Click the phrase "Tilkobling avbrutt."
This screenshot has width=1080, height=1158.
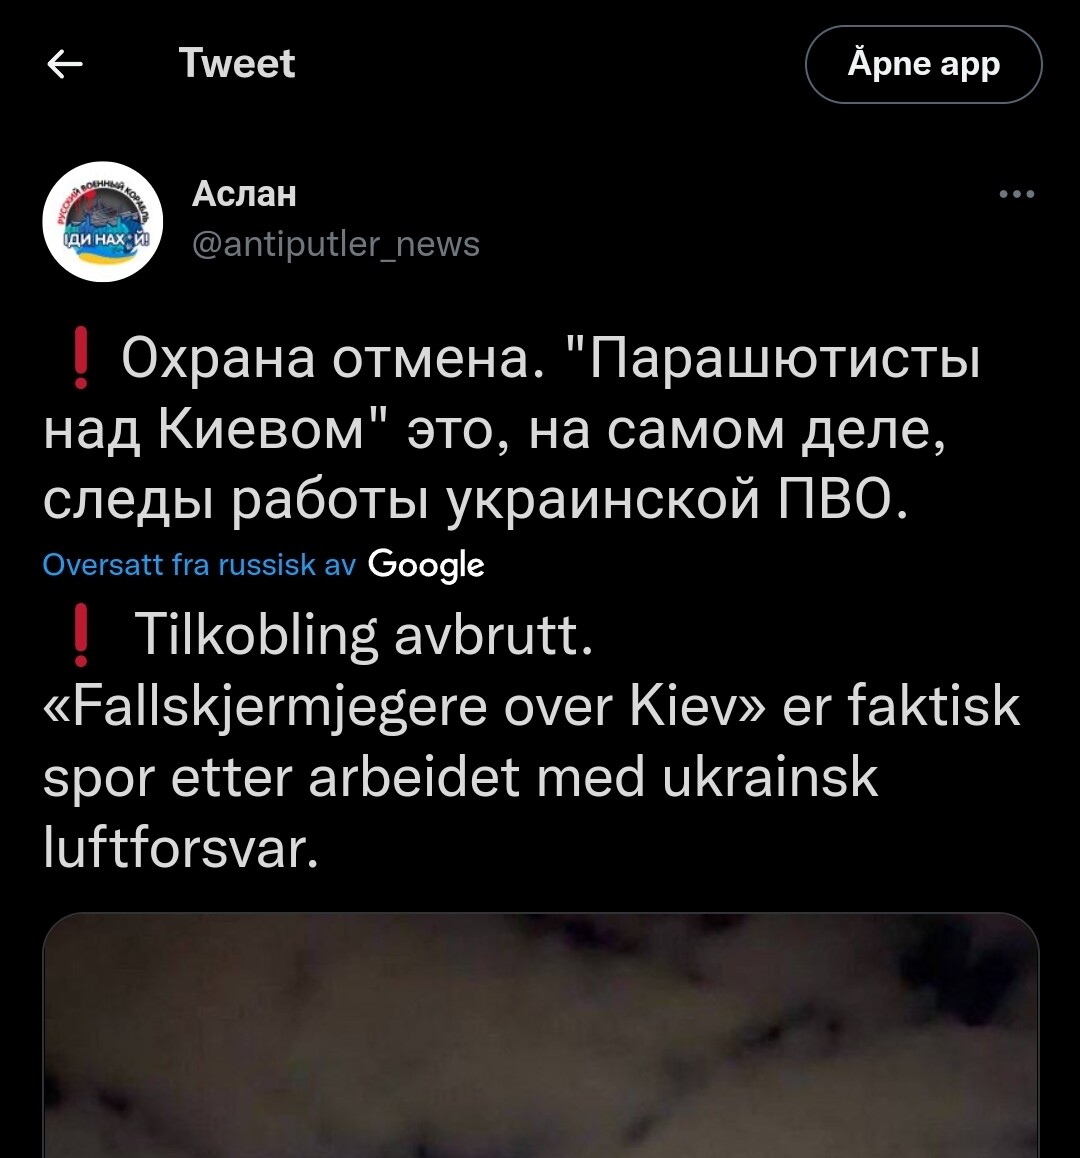tap(363, 636)
